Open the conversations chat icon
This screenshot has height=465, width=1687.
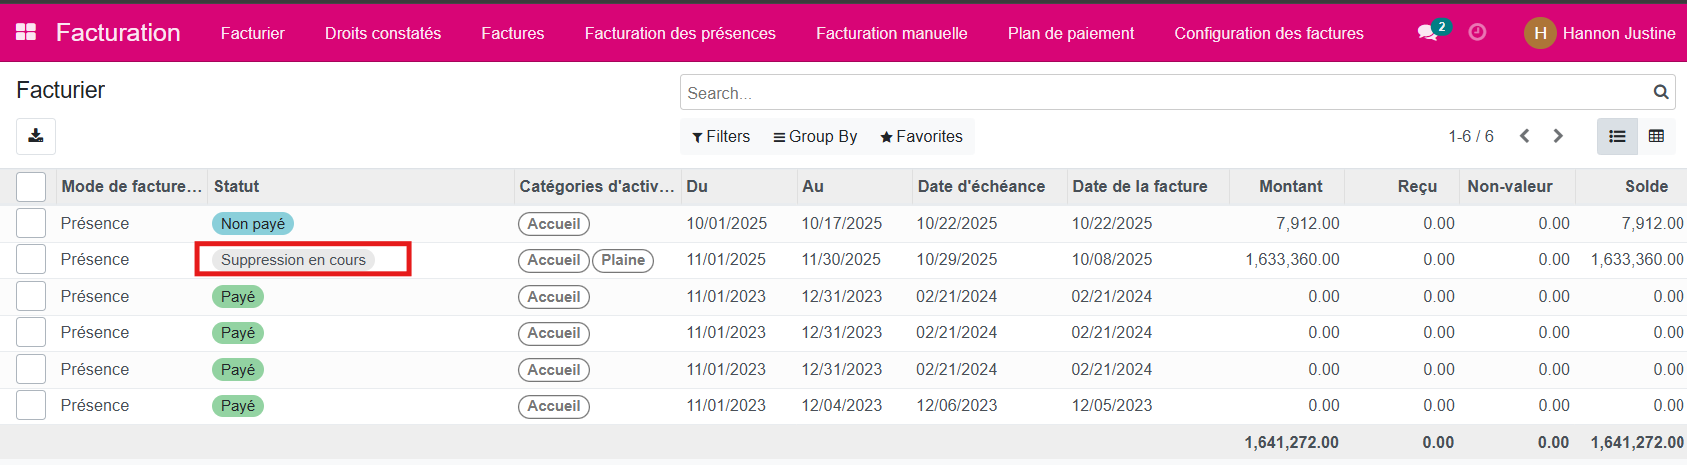coord(1428,33)
